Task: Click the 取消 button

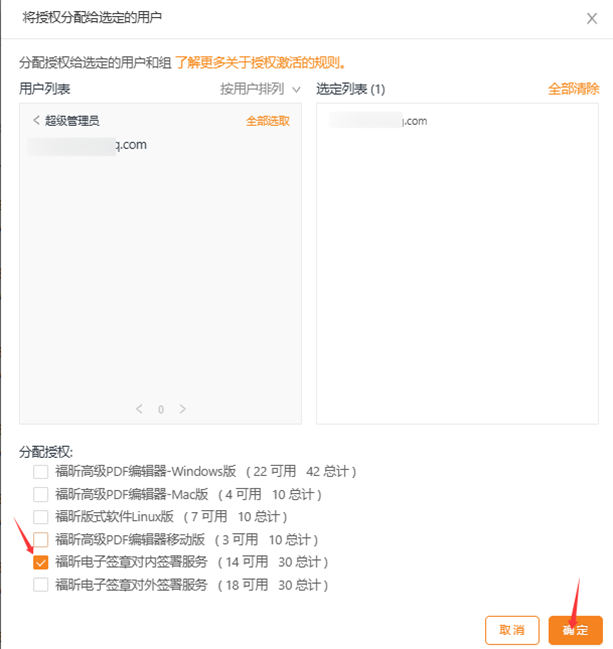Action: (512, 630)
